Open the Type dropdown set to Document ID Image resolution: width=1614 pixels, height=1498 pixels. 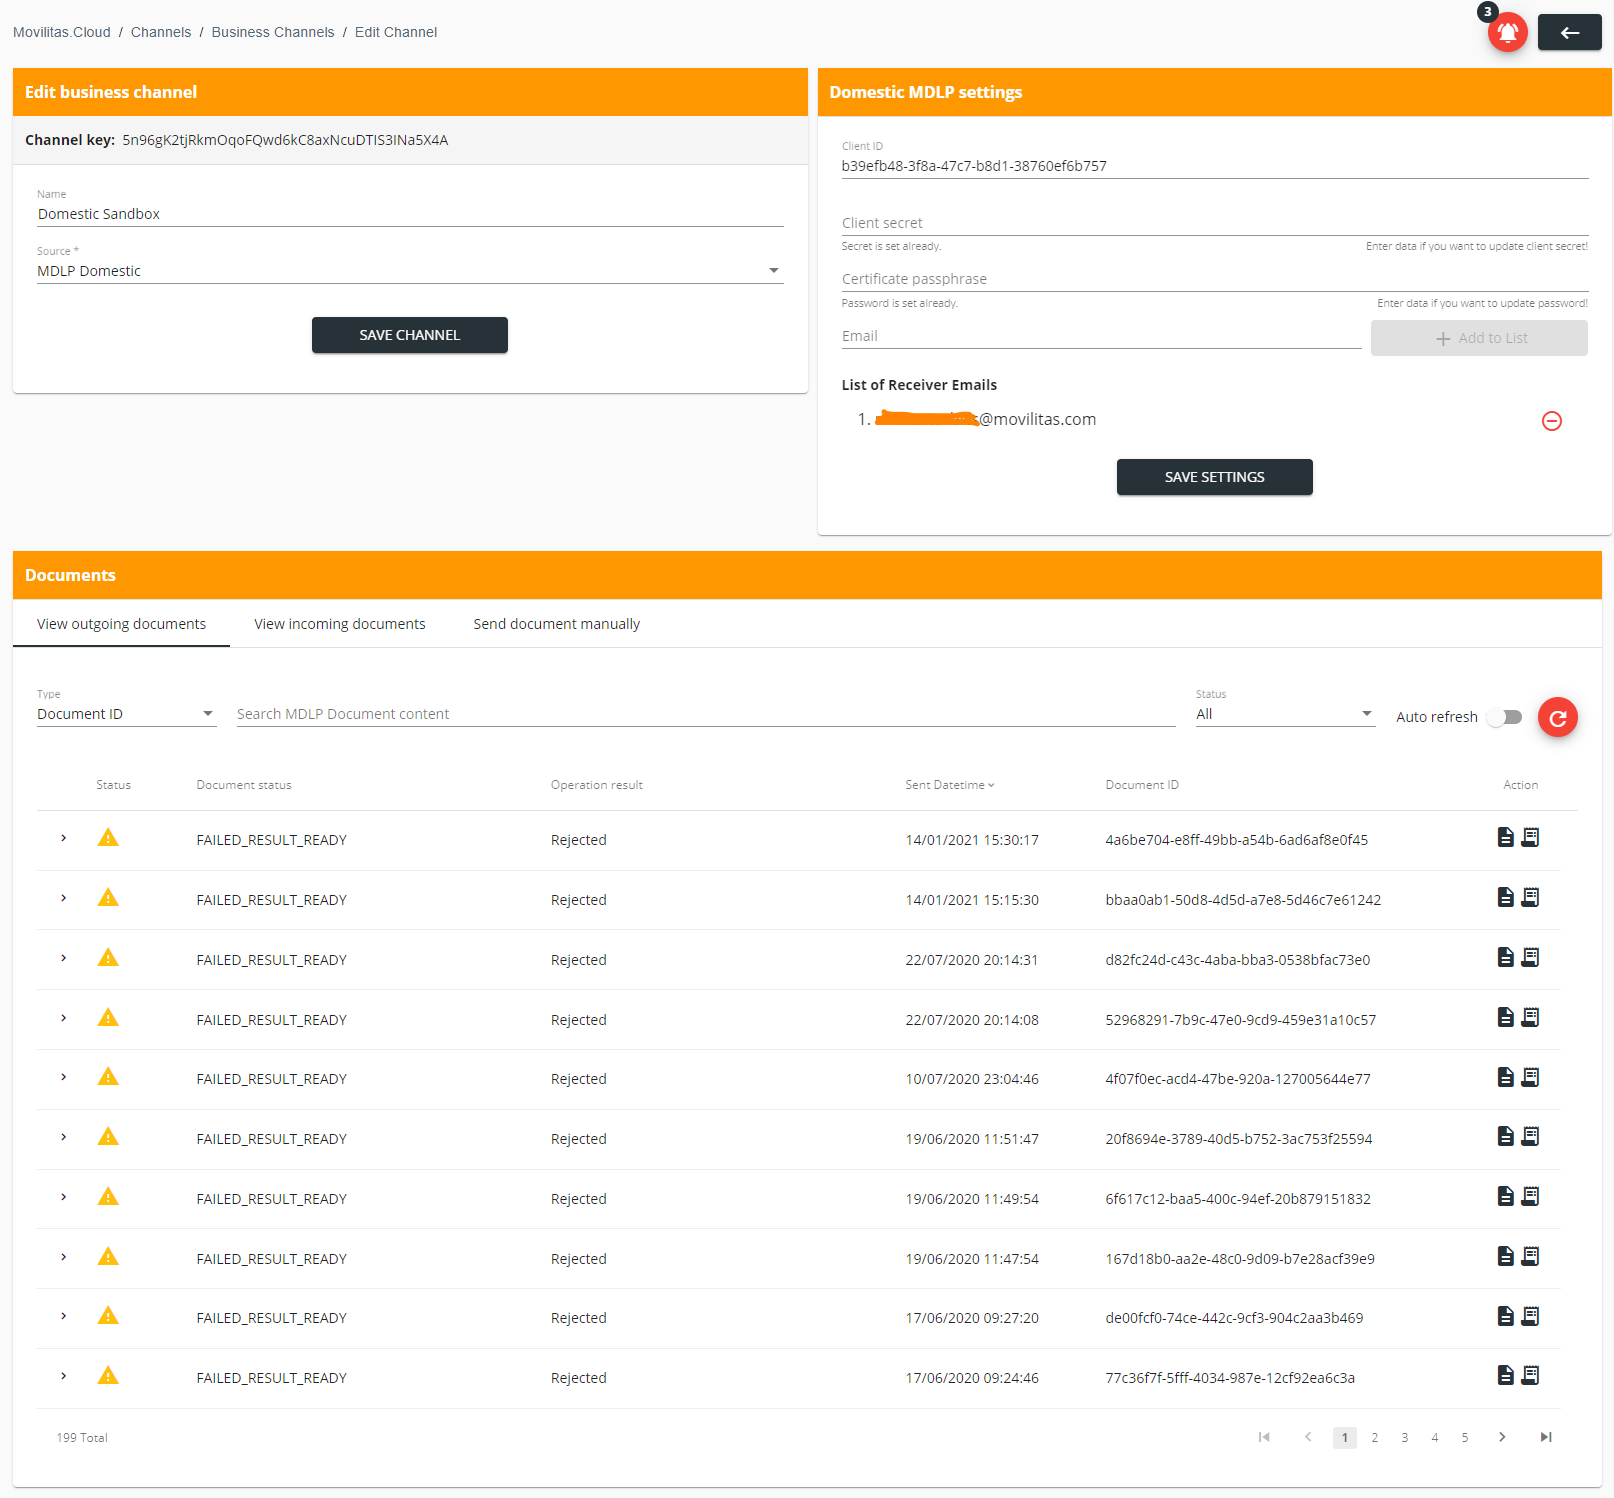(208, 713)
